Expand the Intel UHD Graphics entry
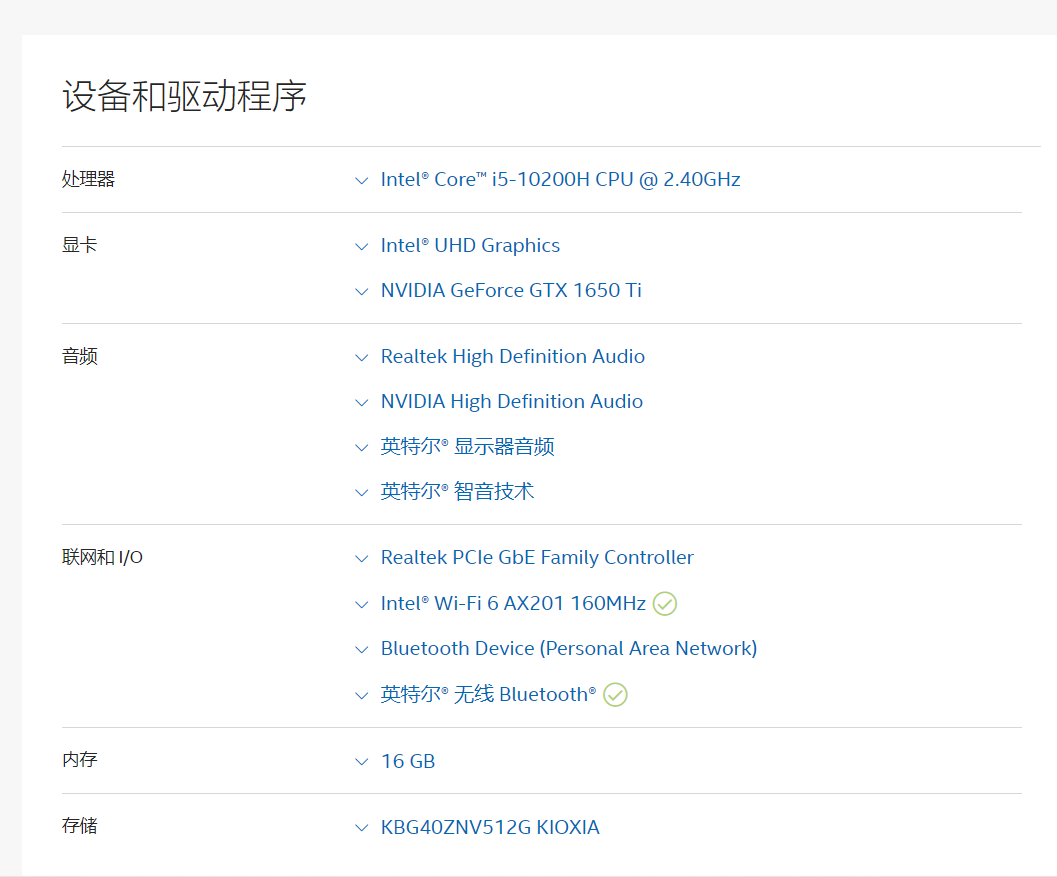The width and height of the screenshot is (1057, 877). pyautogui.click(x=361, y=246)
